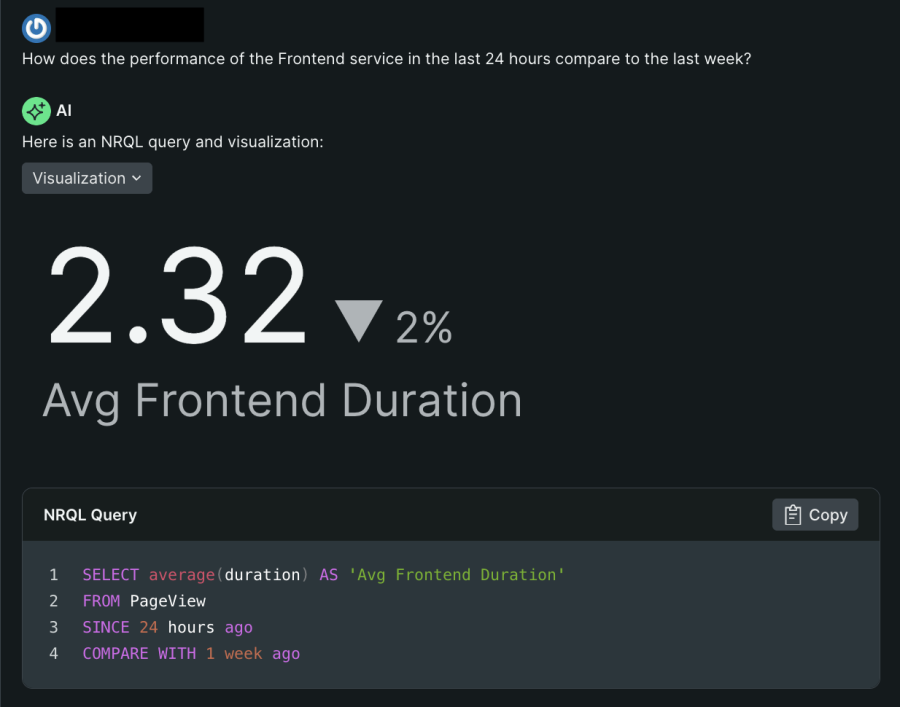Viewport: 900px width, 707px height.
Task: Click the SINCE 24 hours ago line
Action: point(167,627)
